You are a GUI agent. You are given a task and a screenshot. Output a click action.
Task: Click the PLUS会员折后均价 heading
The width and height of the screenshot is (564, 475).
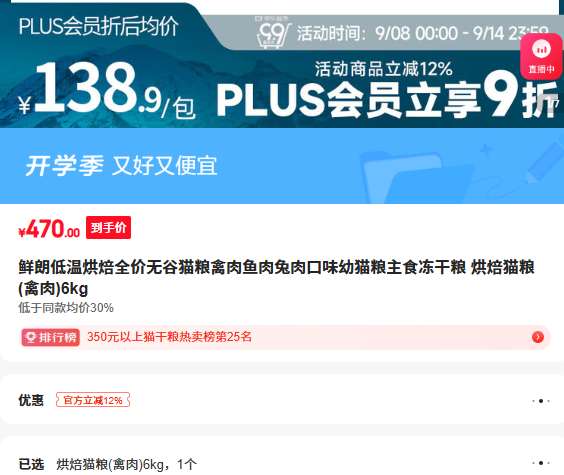(99, 26)
